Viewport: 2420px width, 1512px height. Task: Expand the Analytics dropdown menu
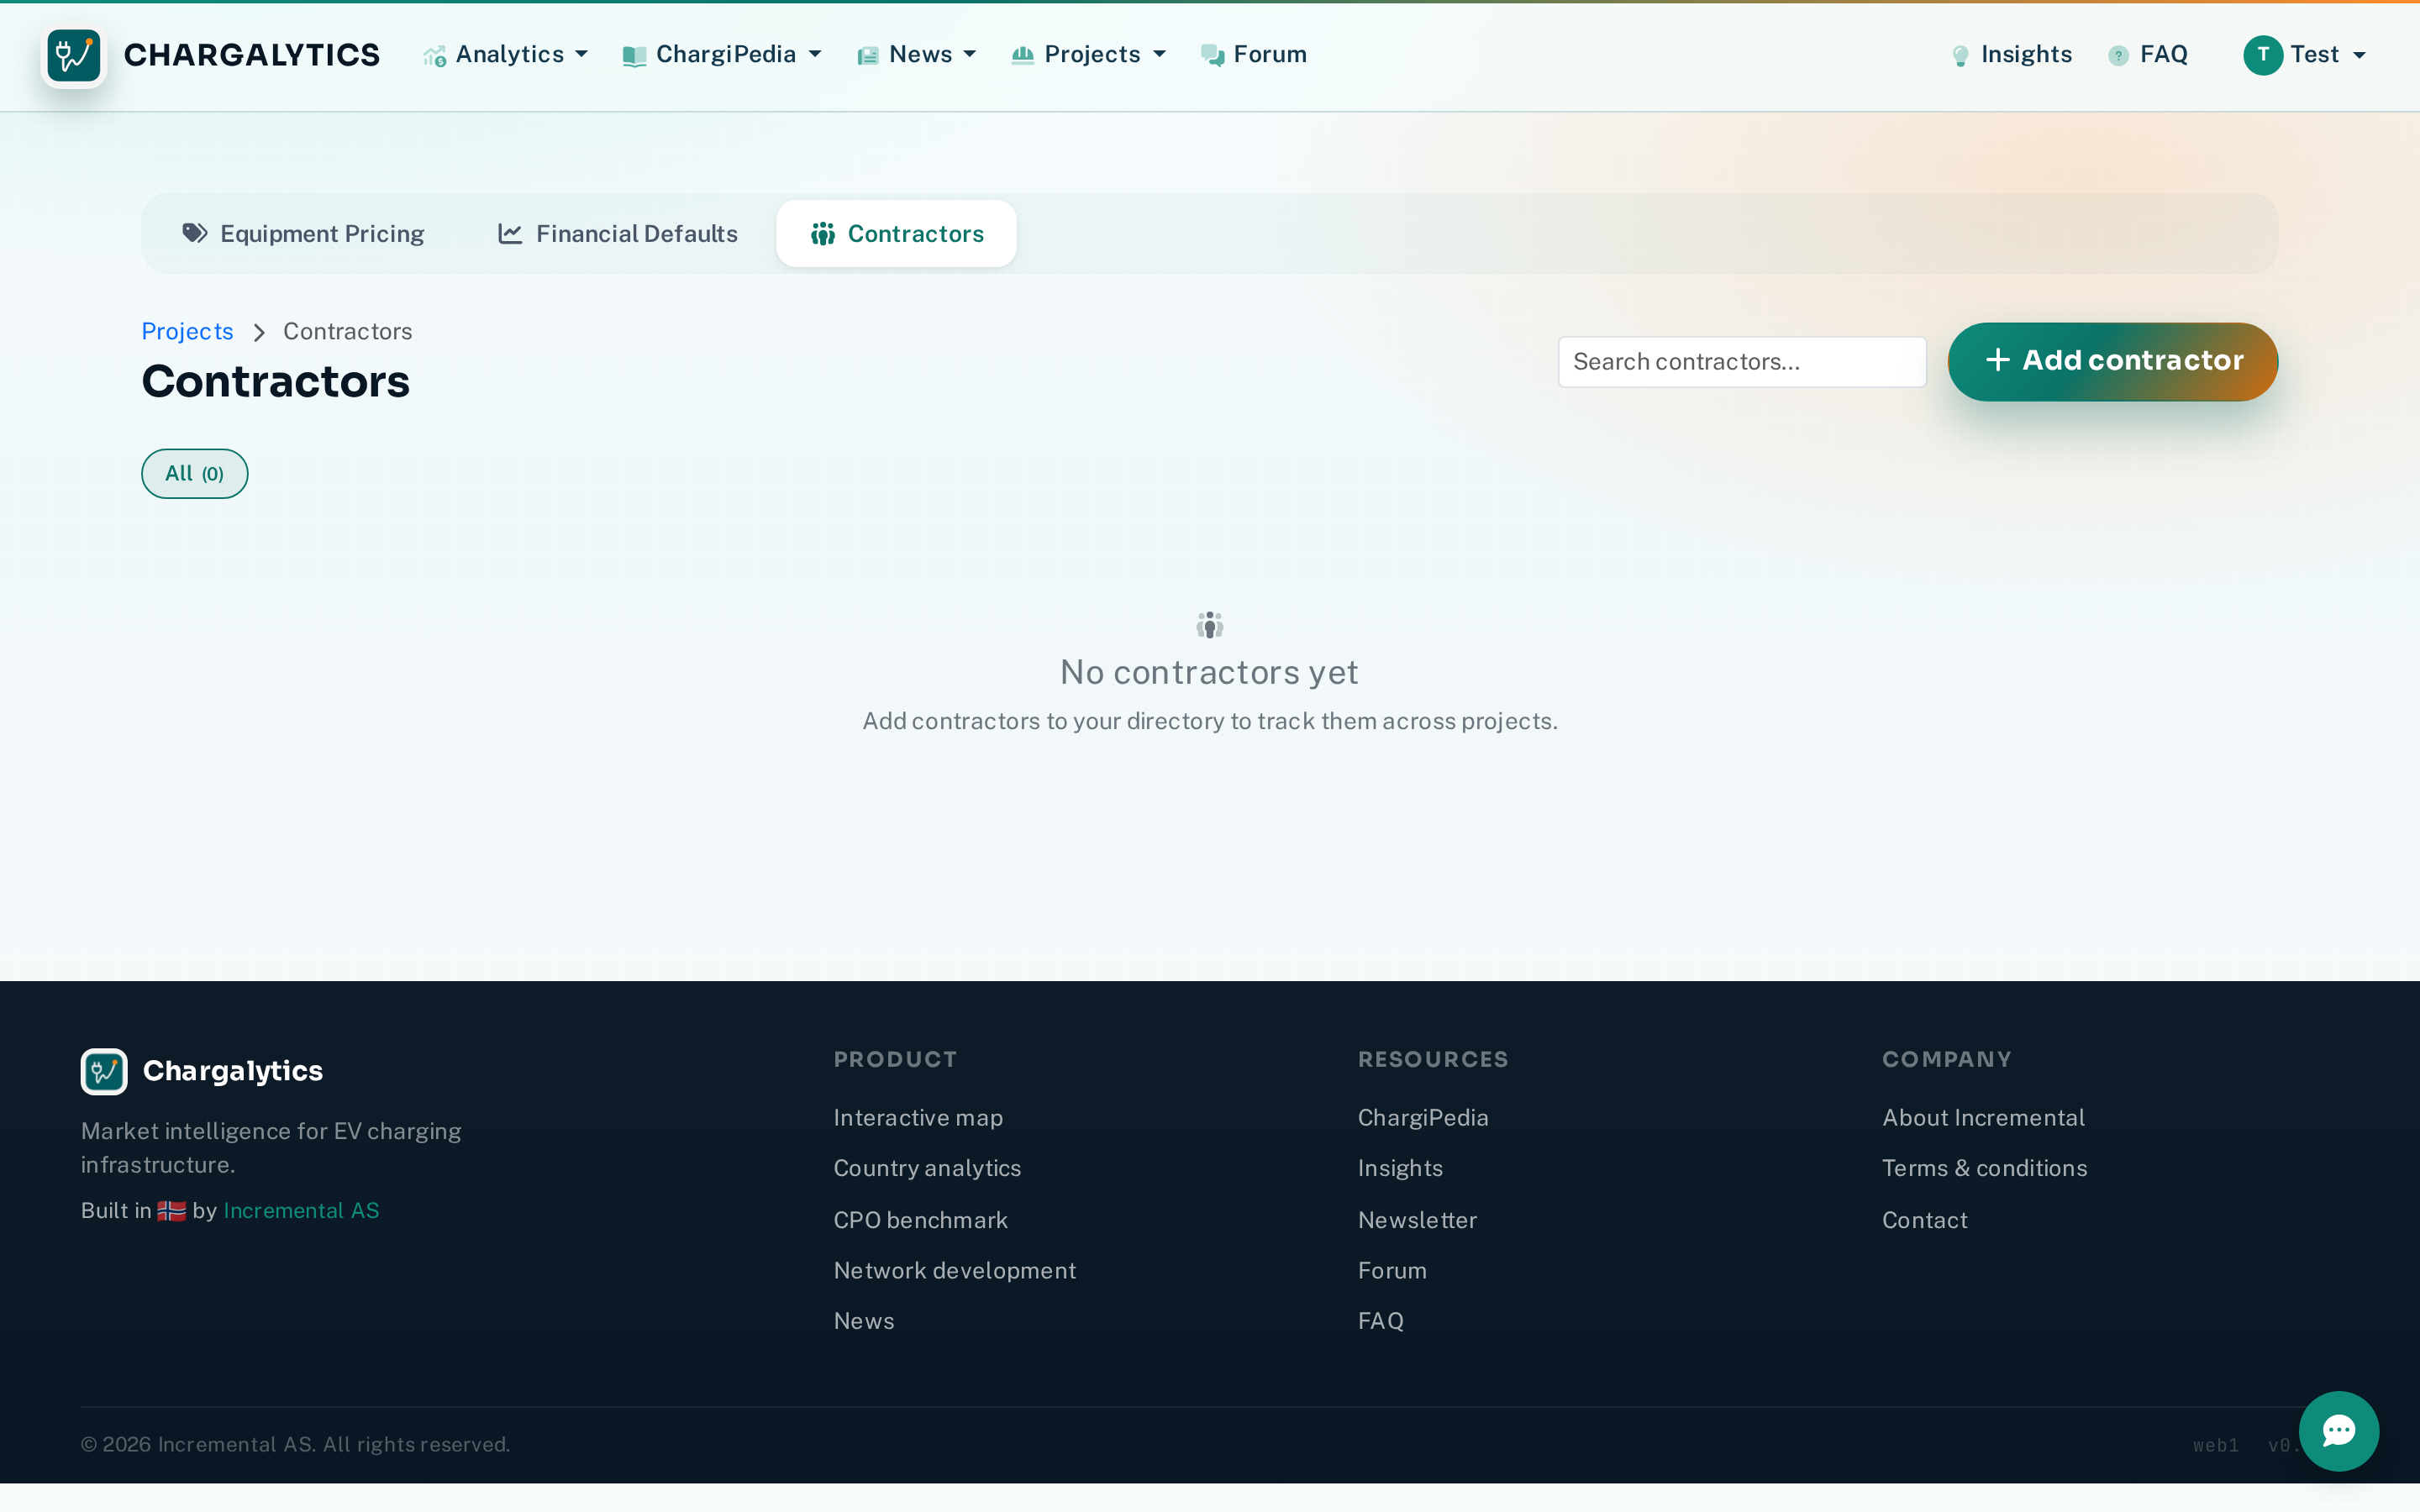506,55
